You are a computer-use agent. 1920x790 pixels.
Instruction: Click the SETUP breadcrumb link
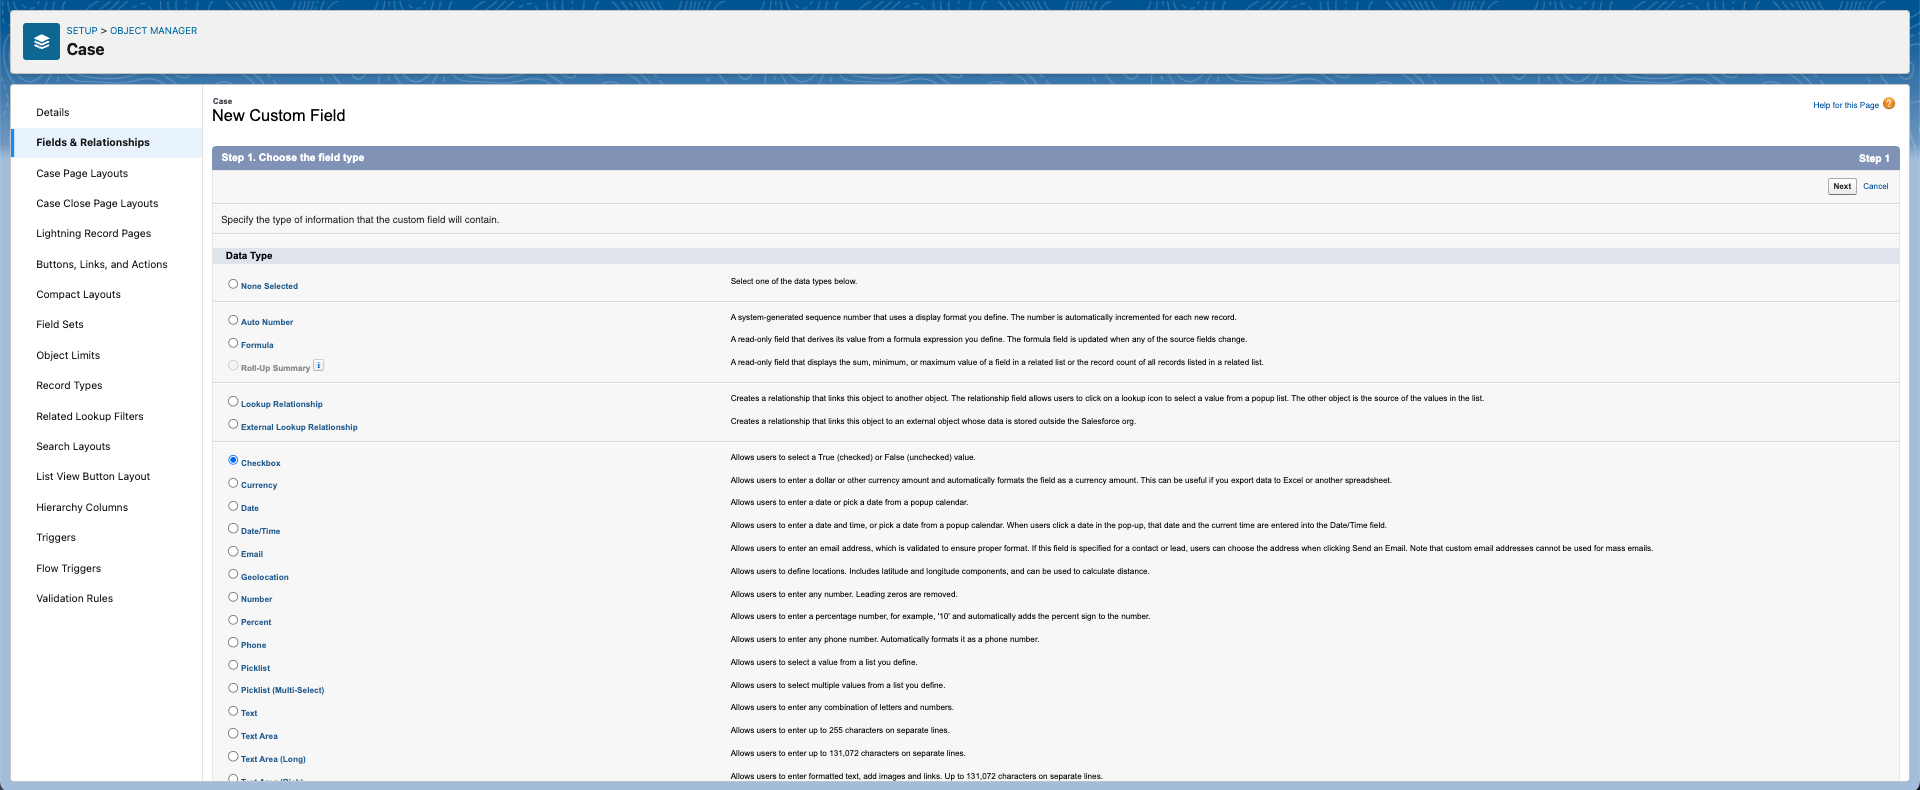[x=82, y=31]
